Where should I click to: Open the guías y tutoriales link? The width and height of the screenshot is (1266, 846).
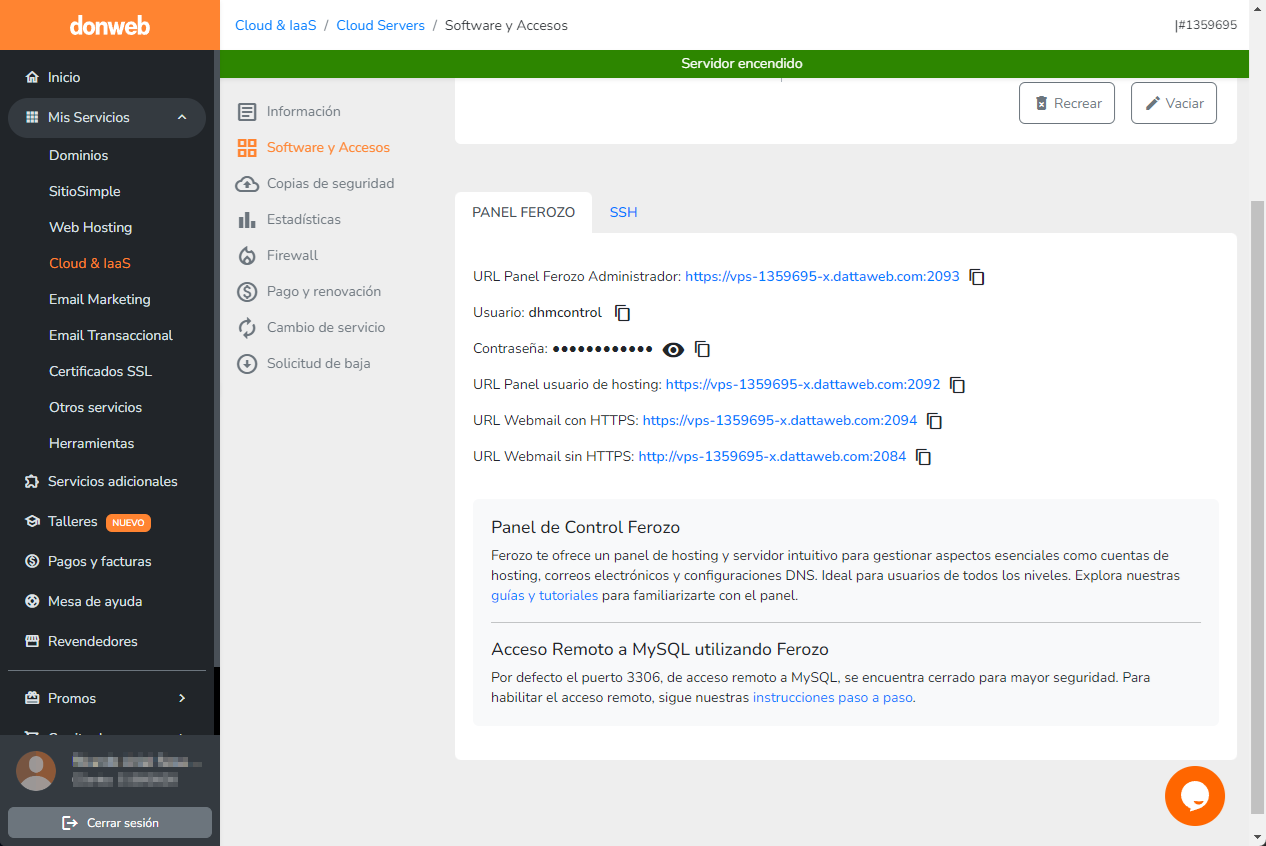click(x=545, y=596)
